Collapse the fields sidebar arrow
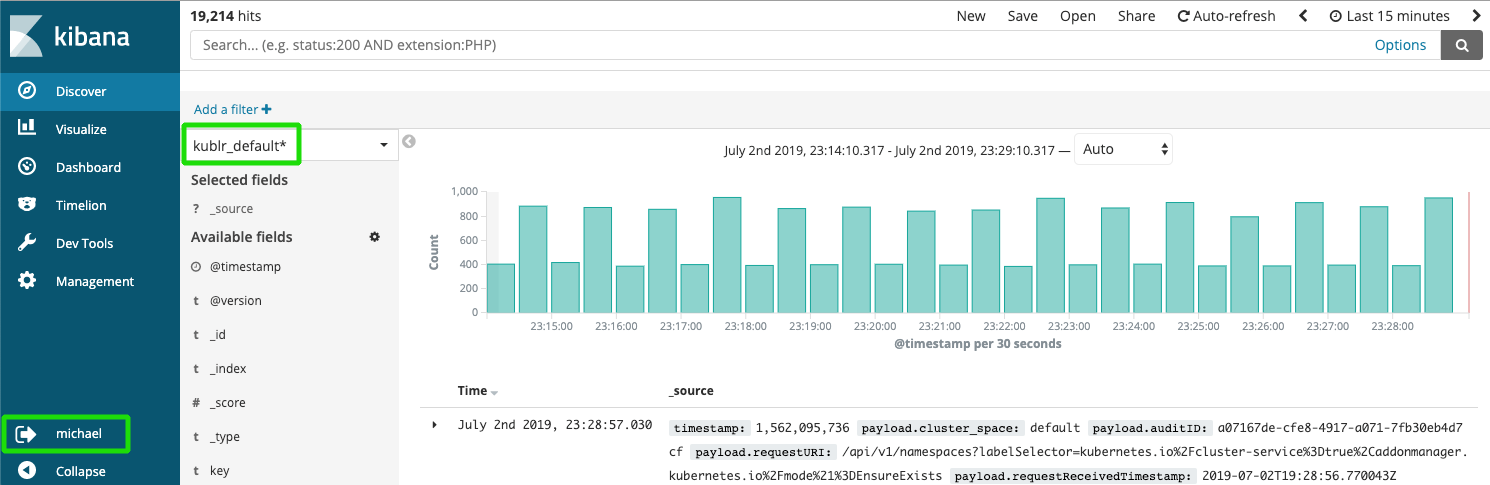 click(x=408, y=142)
